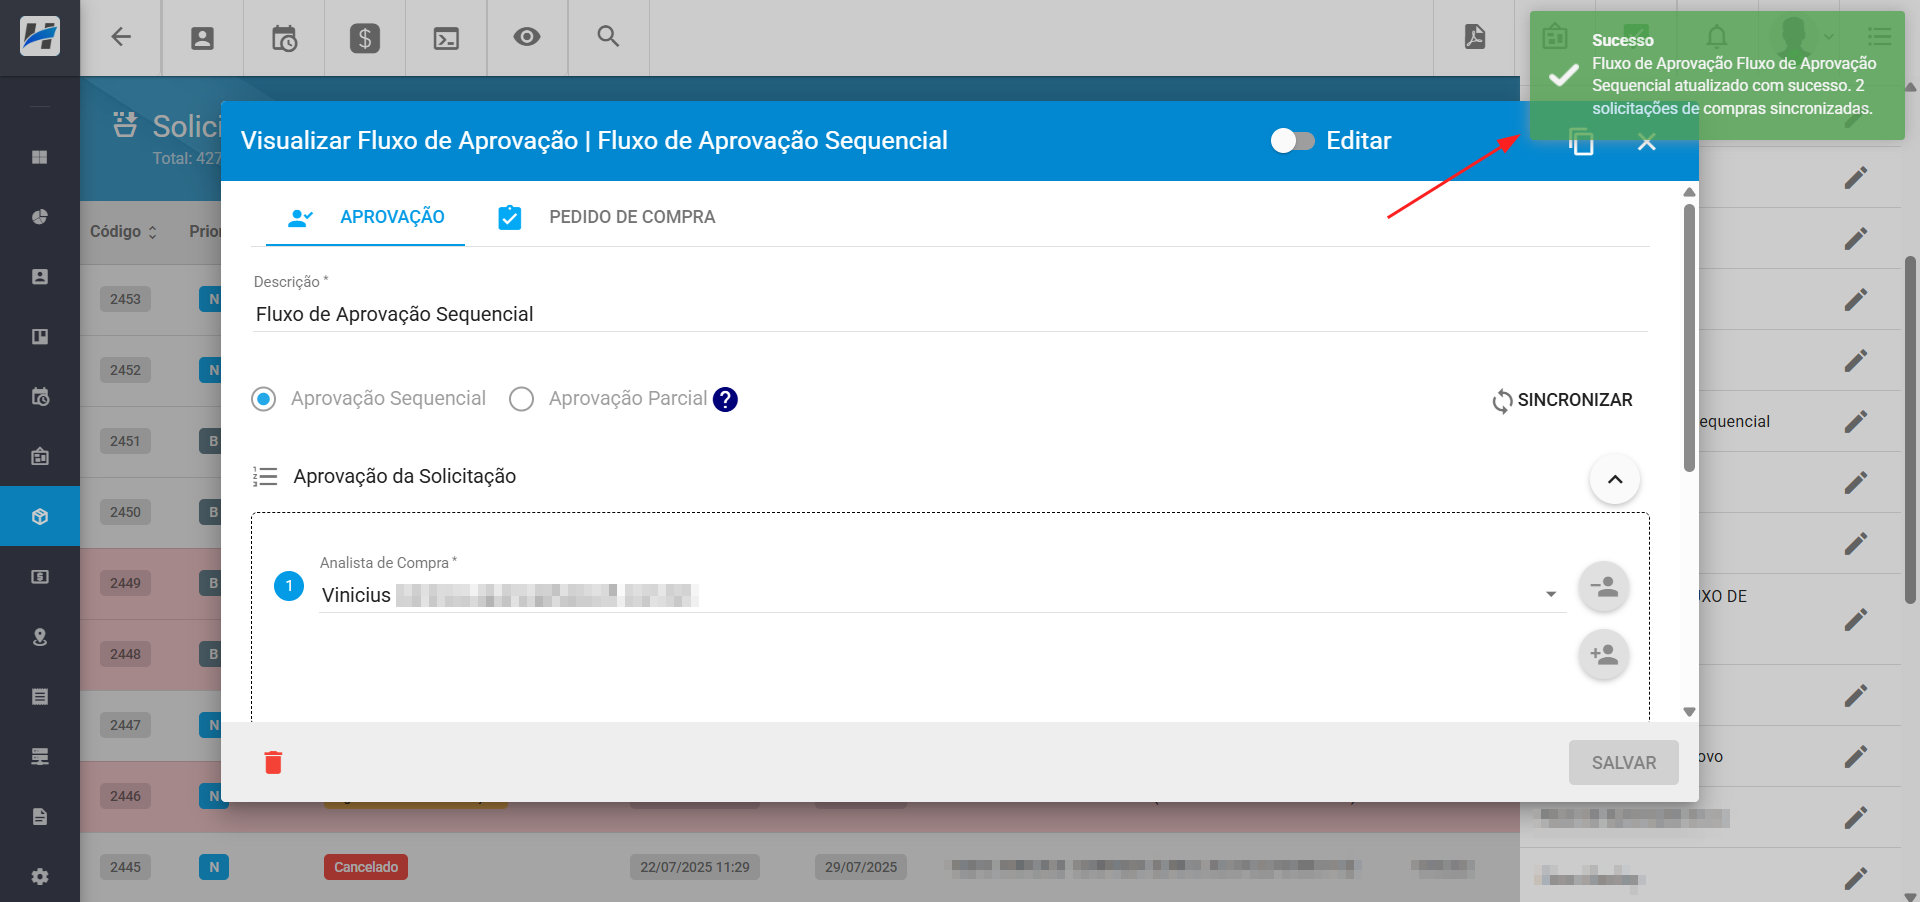Switch to the APROVAÇÃO tab
Image resolution: width=1920 pixels, height=902 pixels.
[x=365, y=217]
